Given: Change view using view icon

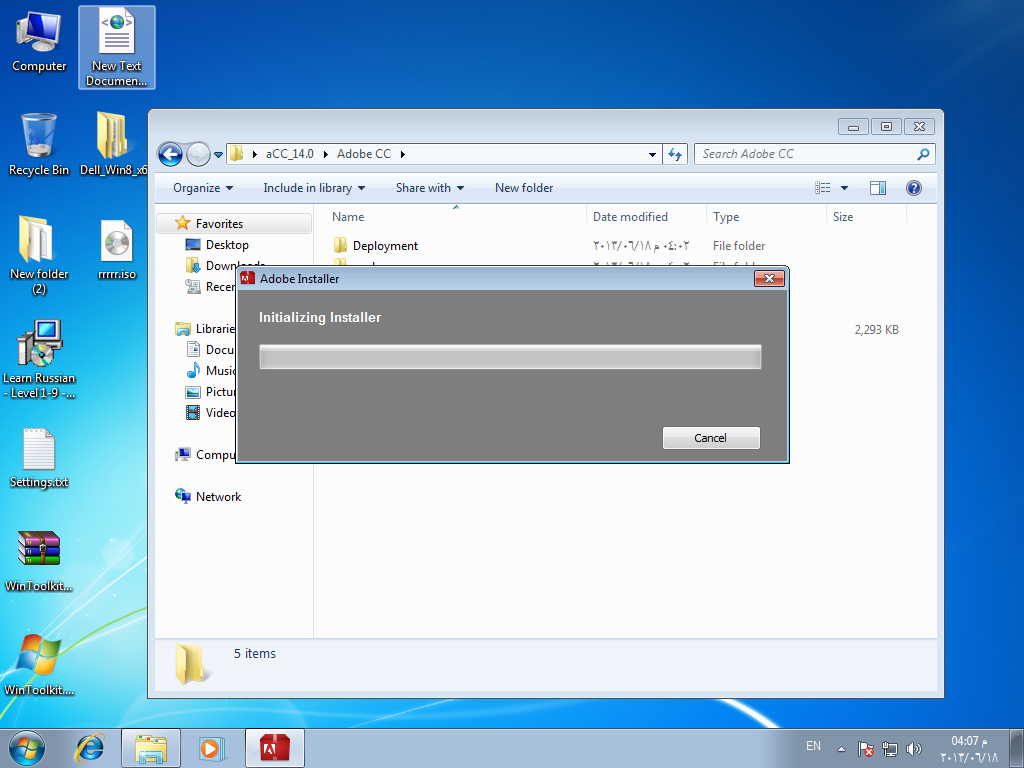Looking at the screenshot, I should click(822, 188).
